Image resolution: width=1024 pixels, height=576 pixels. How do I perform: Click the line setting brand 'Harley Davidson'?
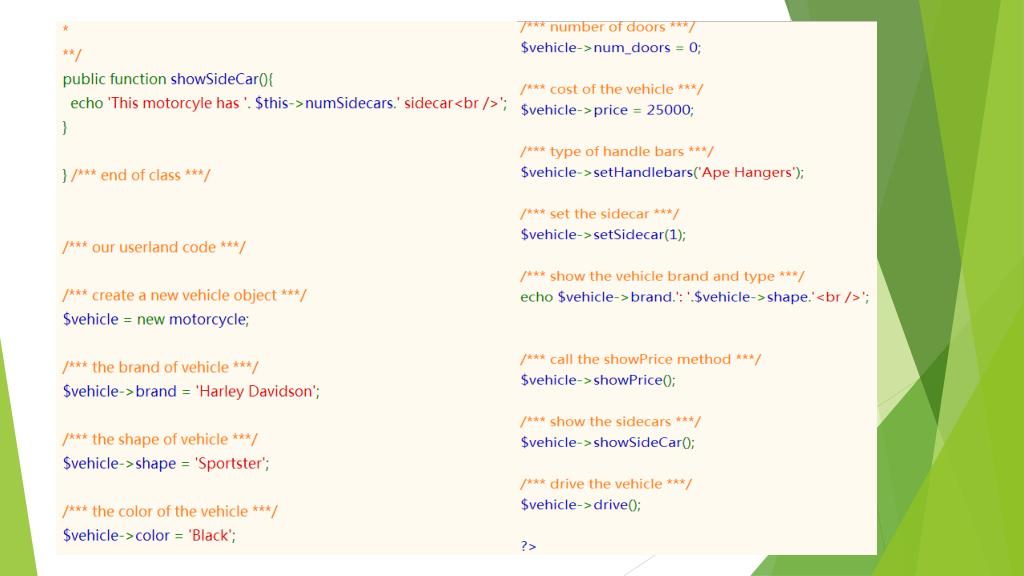coord(191,391)
